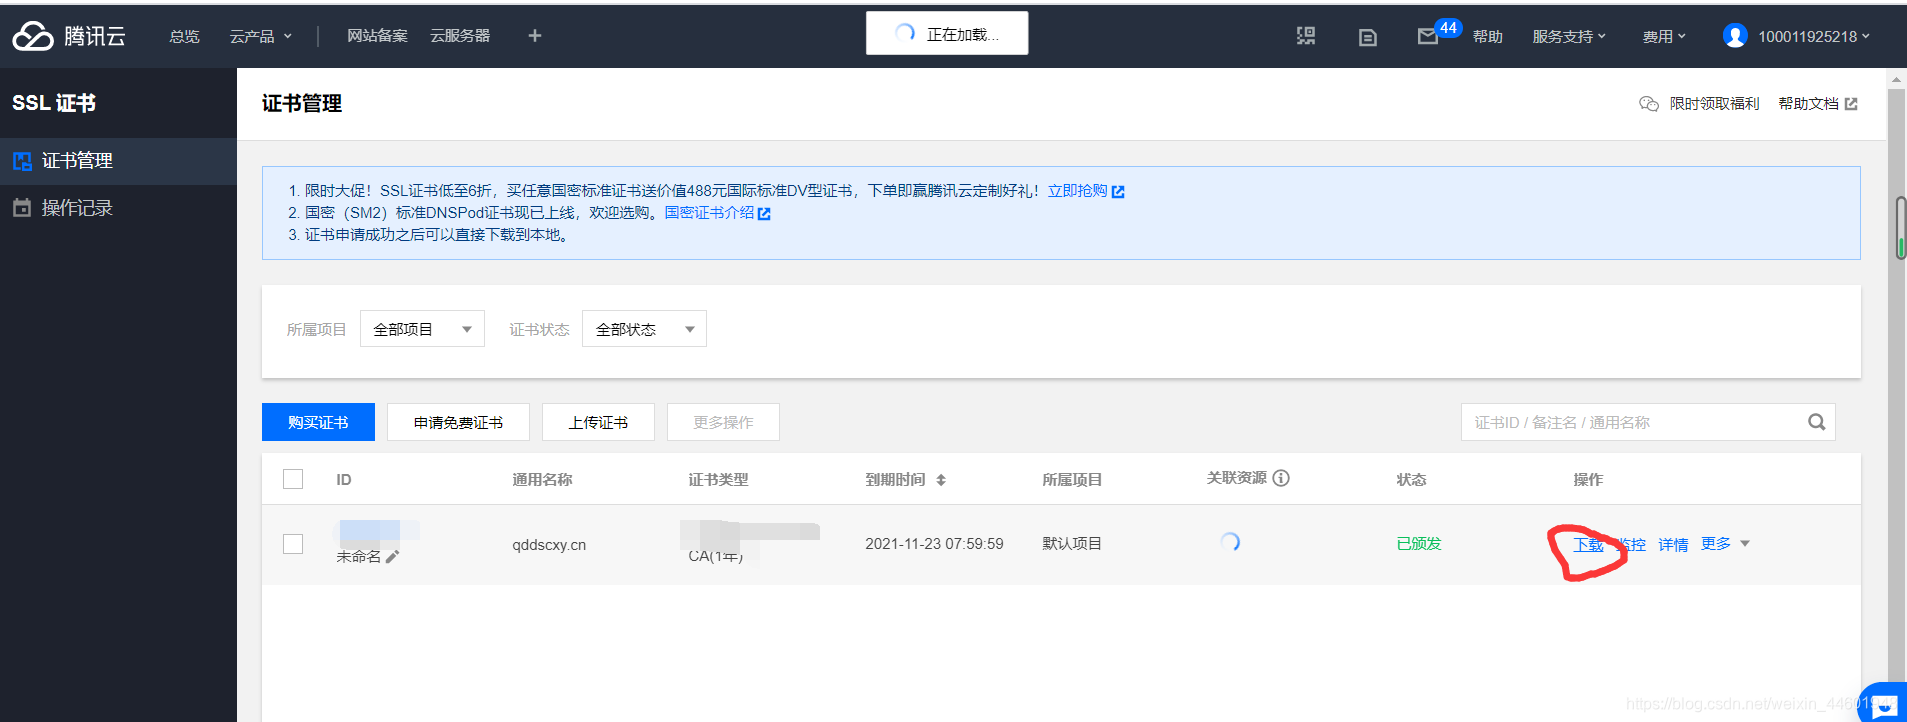The image size is (1907, 722).
Task: Click the search magnifier icon
Action: click(x=1816, y=422)
